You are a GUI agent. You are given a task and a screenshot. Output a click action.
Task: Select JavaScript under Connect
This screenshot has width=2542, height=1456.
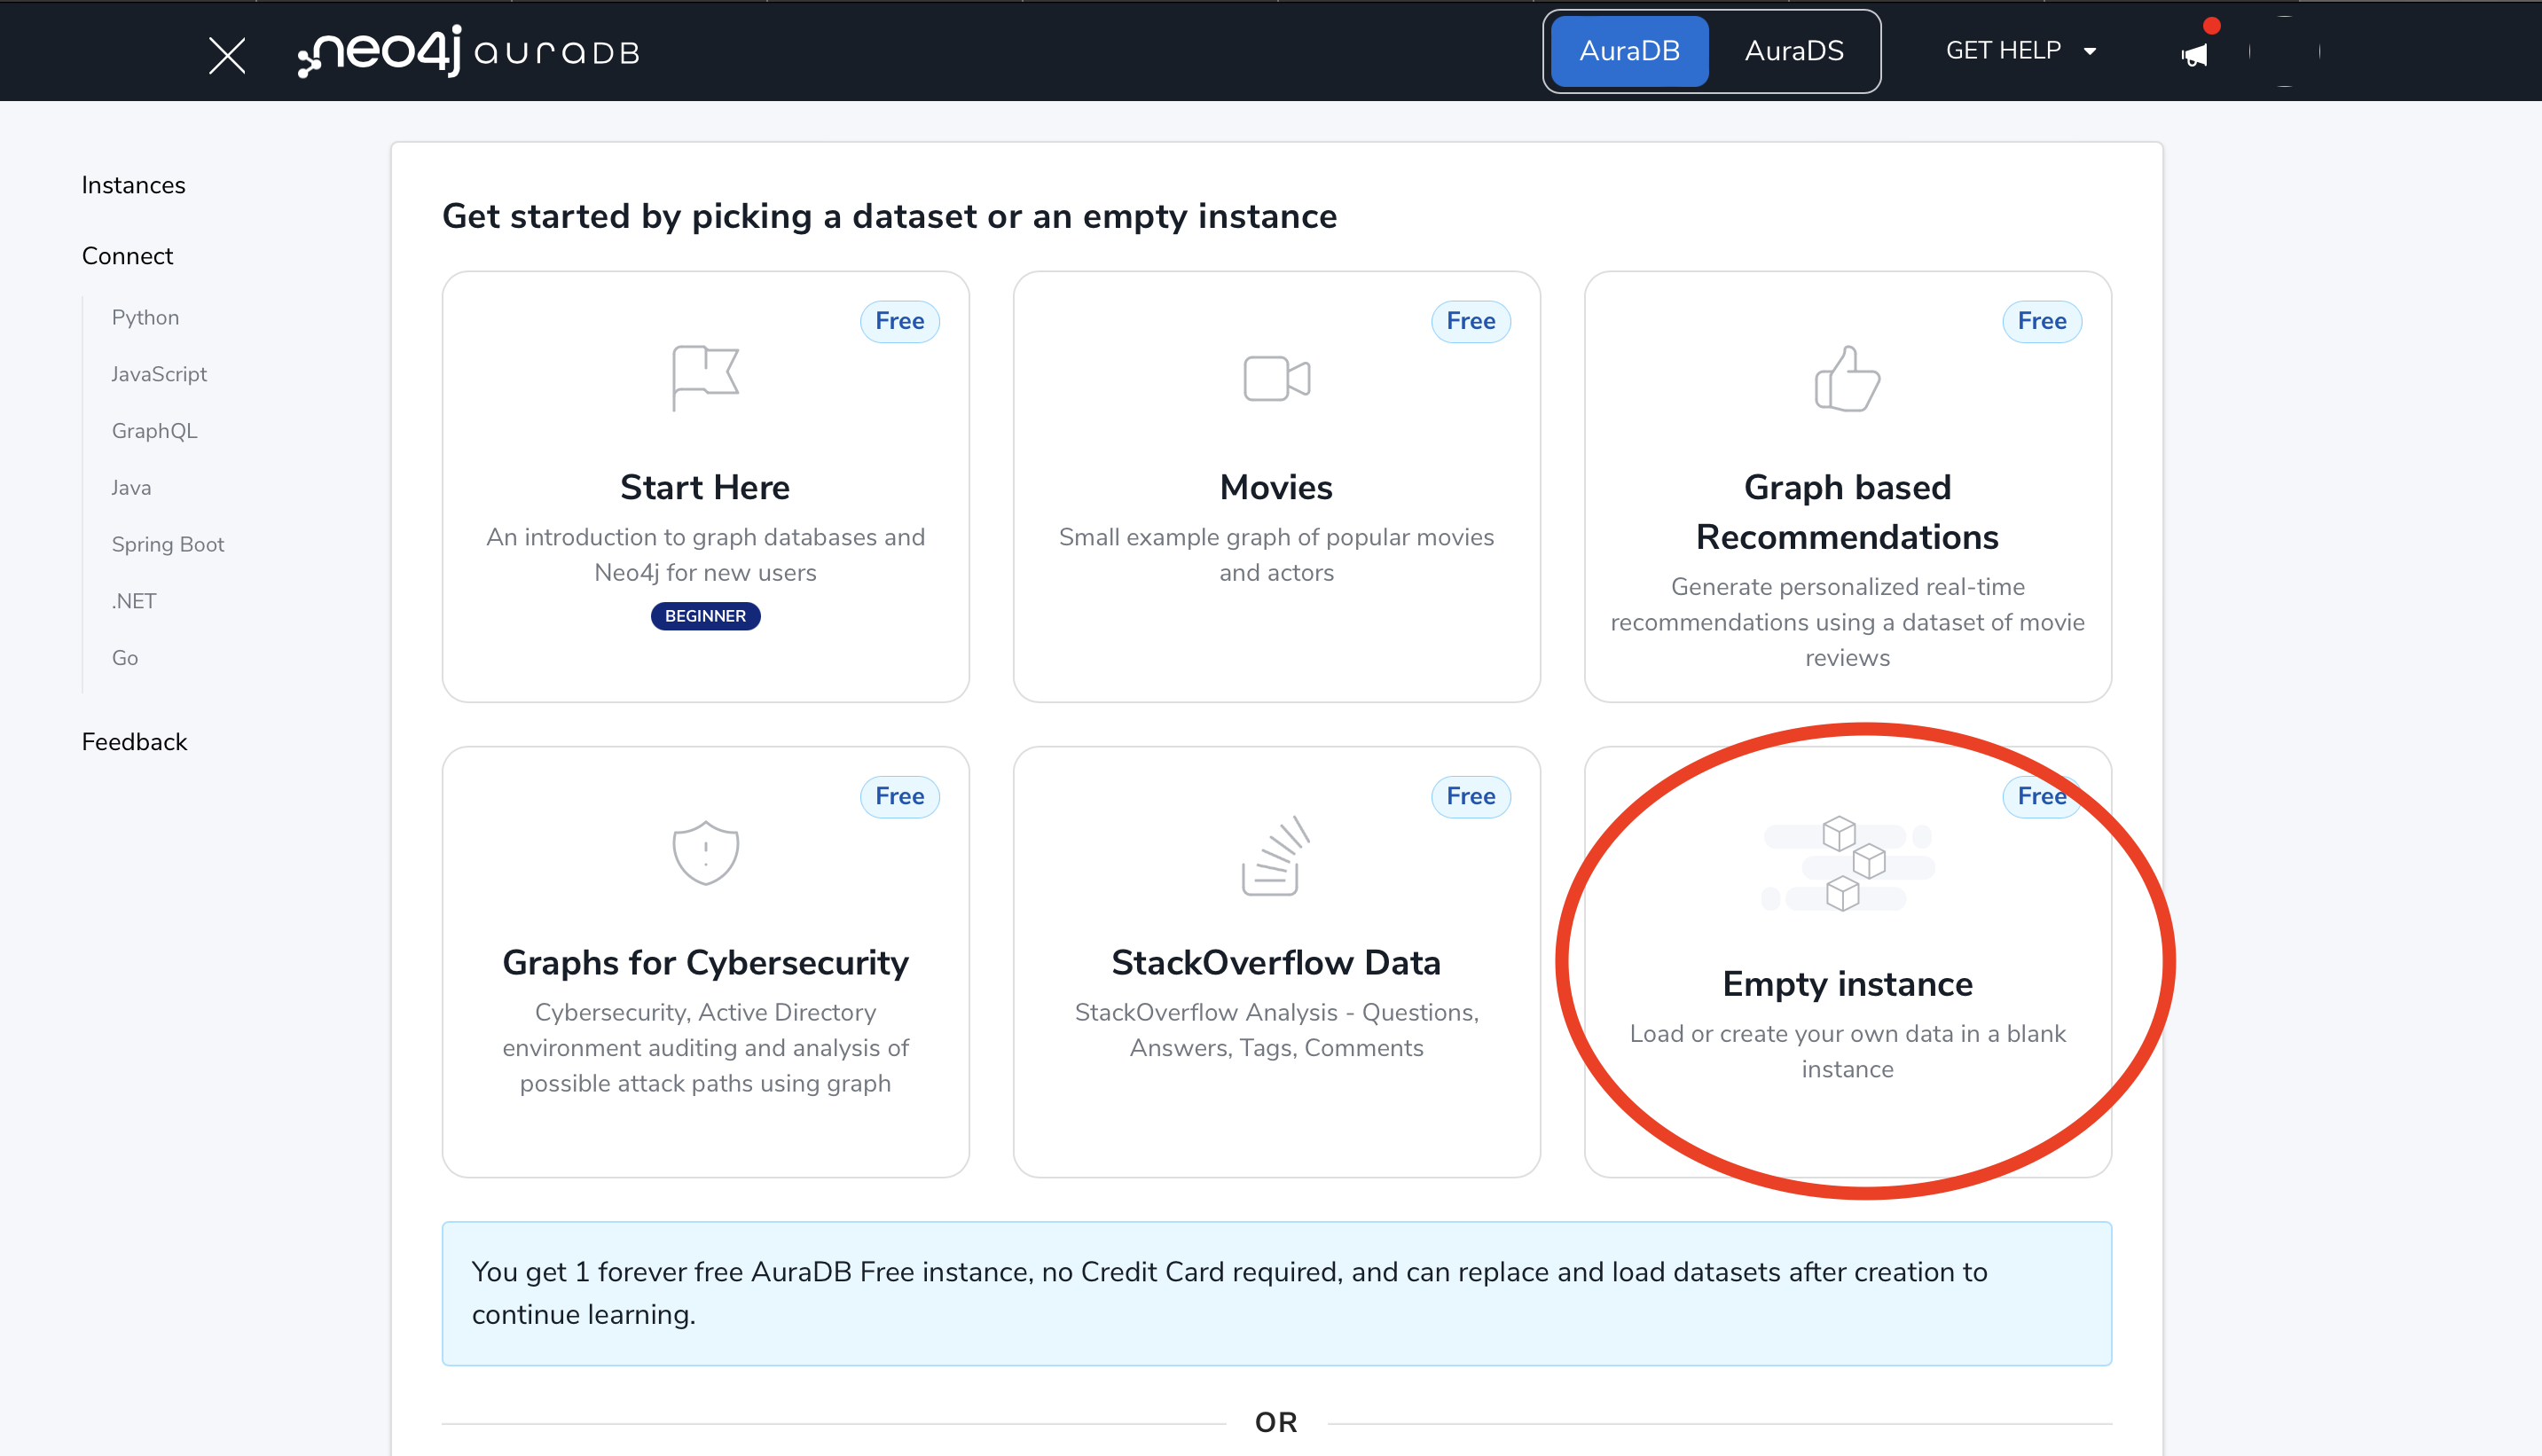point(159,374)
